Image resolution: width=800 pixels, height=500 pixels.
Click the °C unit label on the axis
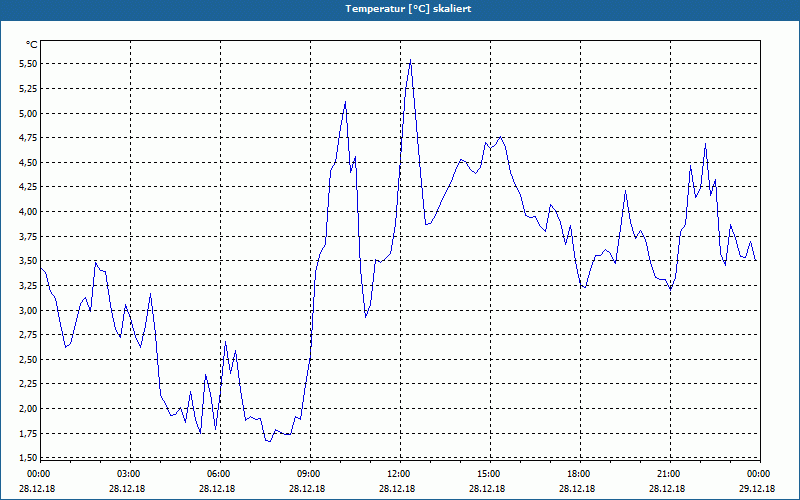32,45
